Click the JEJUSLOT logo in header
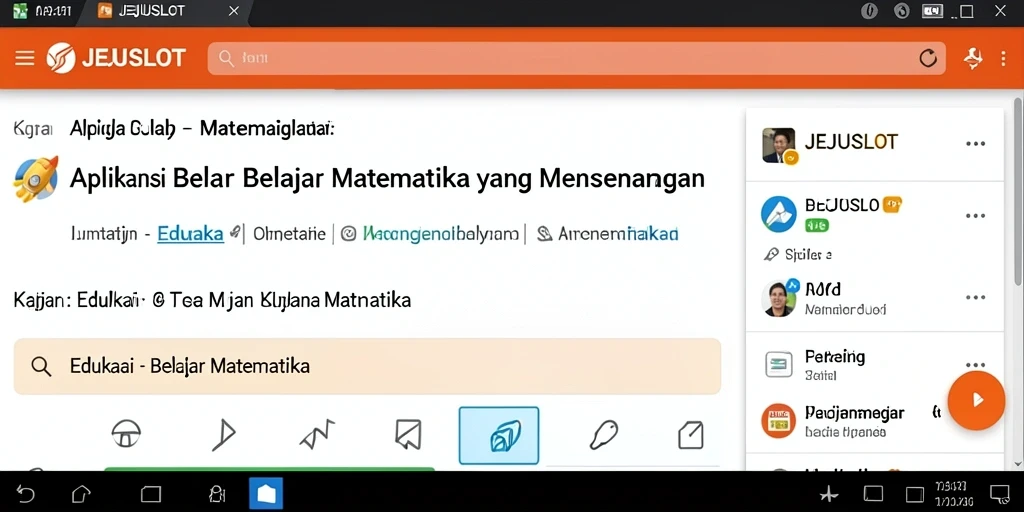This screenshot has width=1024, height=512. pos(116,58)
